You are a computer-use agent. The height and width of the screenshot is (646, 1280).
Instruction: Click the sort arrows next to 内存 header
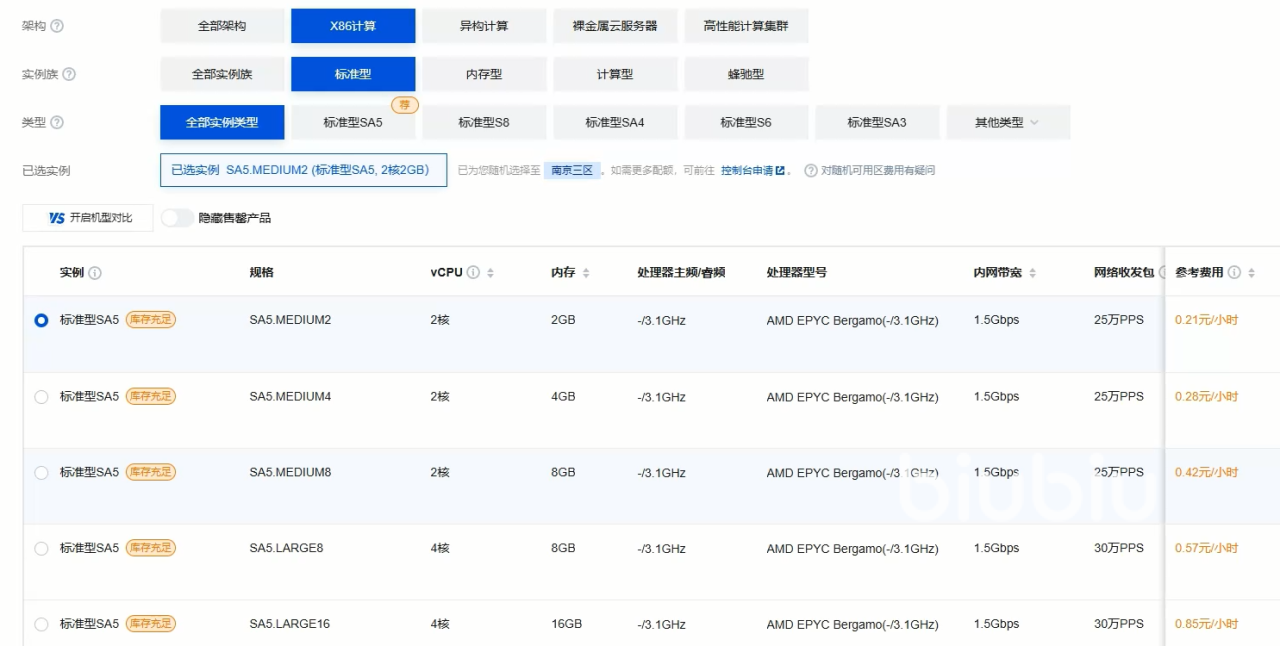point(586,273)
